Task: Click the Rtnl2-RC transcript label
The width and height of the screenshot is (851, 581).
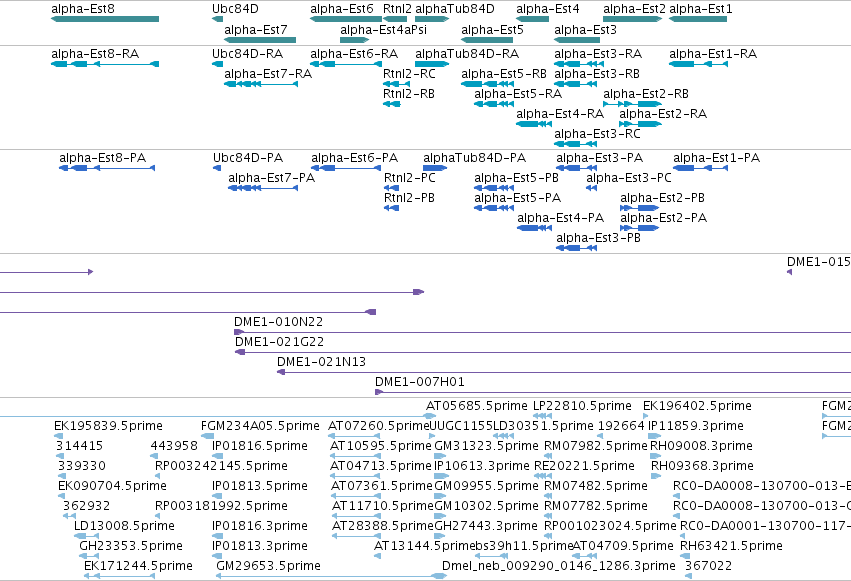Action: pos(409,74)
